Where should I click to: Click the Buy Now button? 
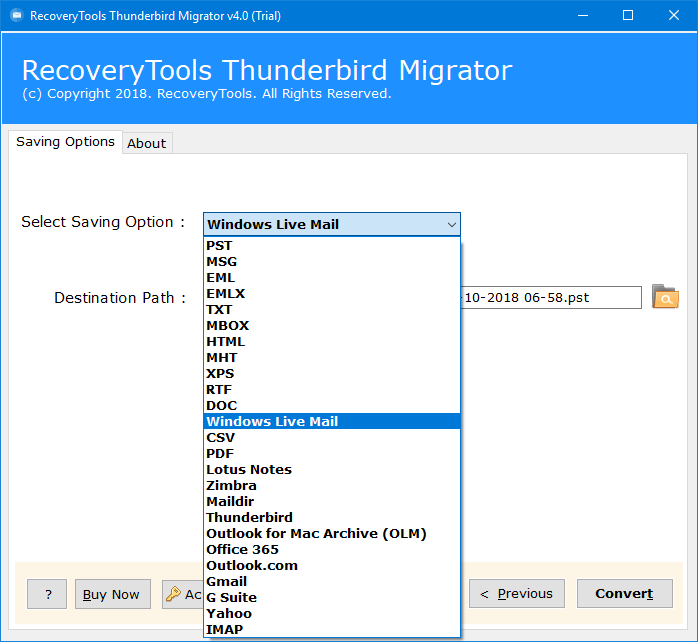113,594
